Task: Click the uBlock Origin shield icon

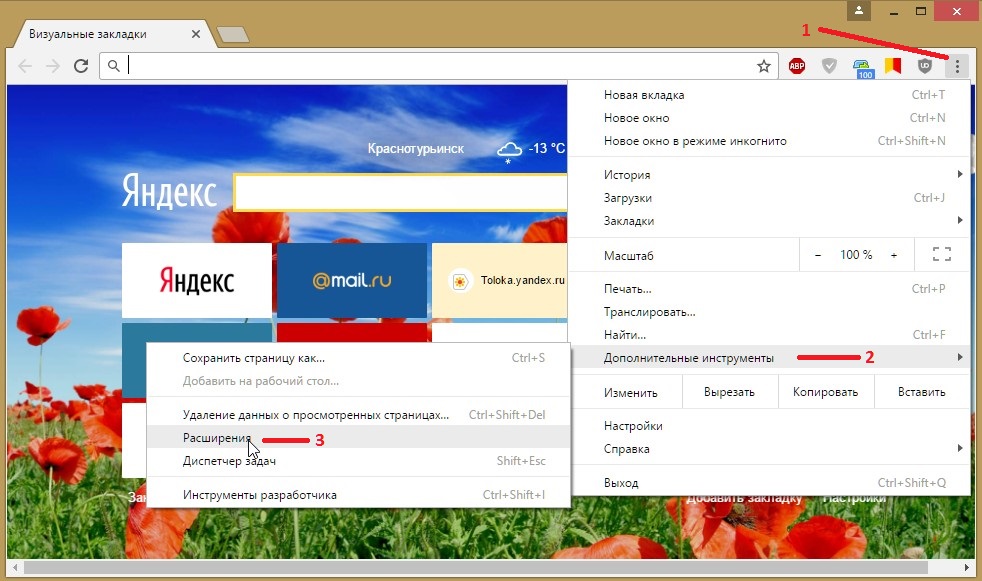Action: click(924, 66)
